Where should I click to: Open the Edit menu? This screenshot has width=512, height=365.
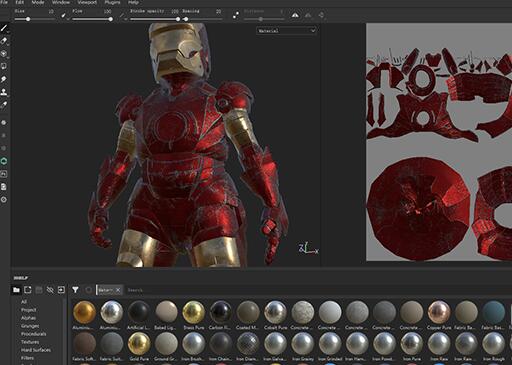tap(20, 2)
